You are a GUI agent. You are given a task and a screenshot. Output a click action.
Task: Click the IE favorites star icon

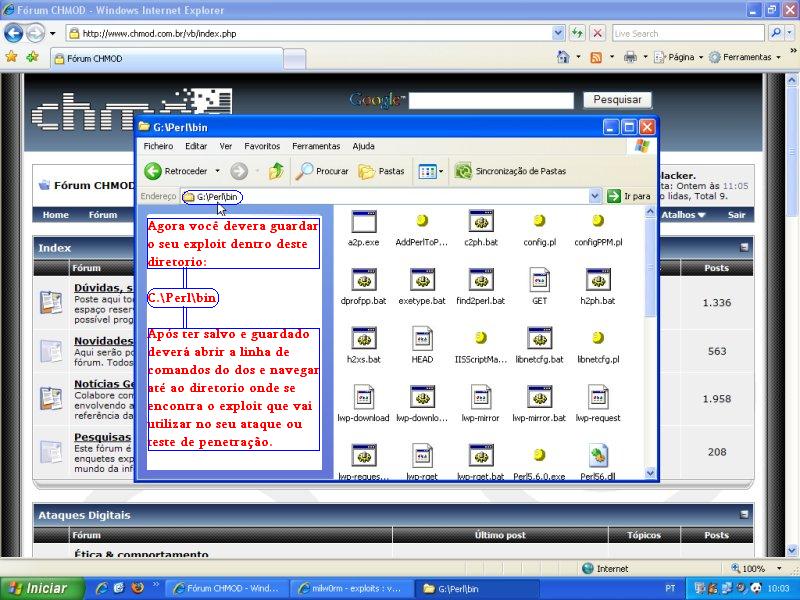11,57
